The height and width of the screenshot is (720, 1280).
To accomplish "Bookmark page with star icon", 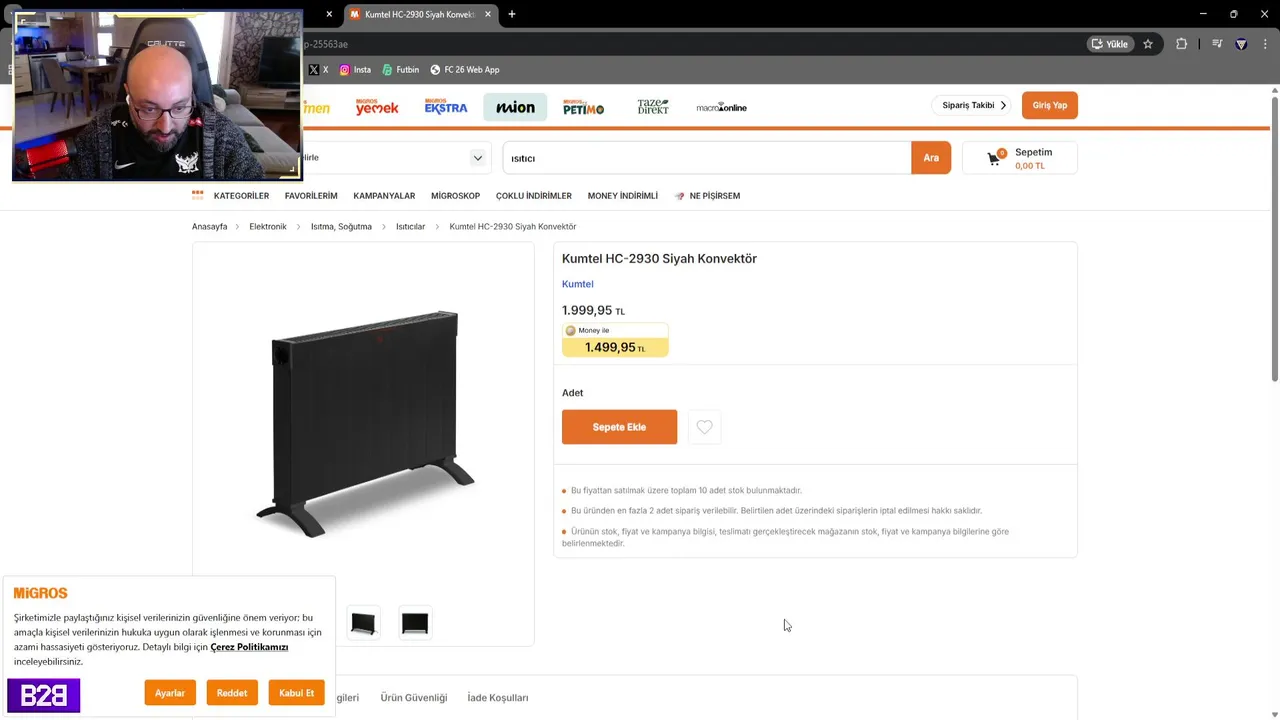I will [1148, 44].
